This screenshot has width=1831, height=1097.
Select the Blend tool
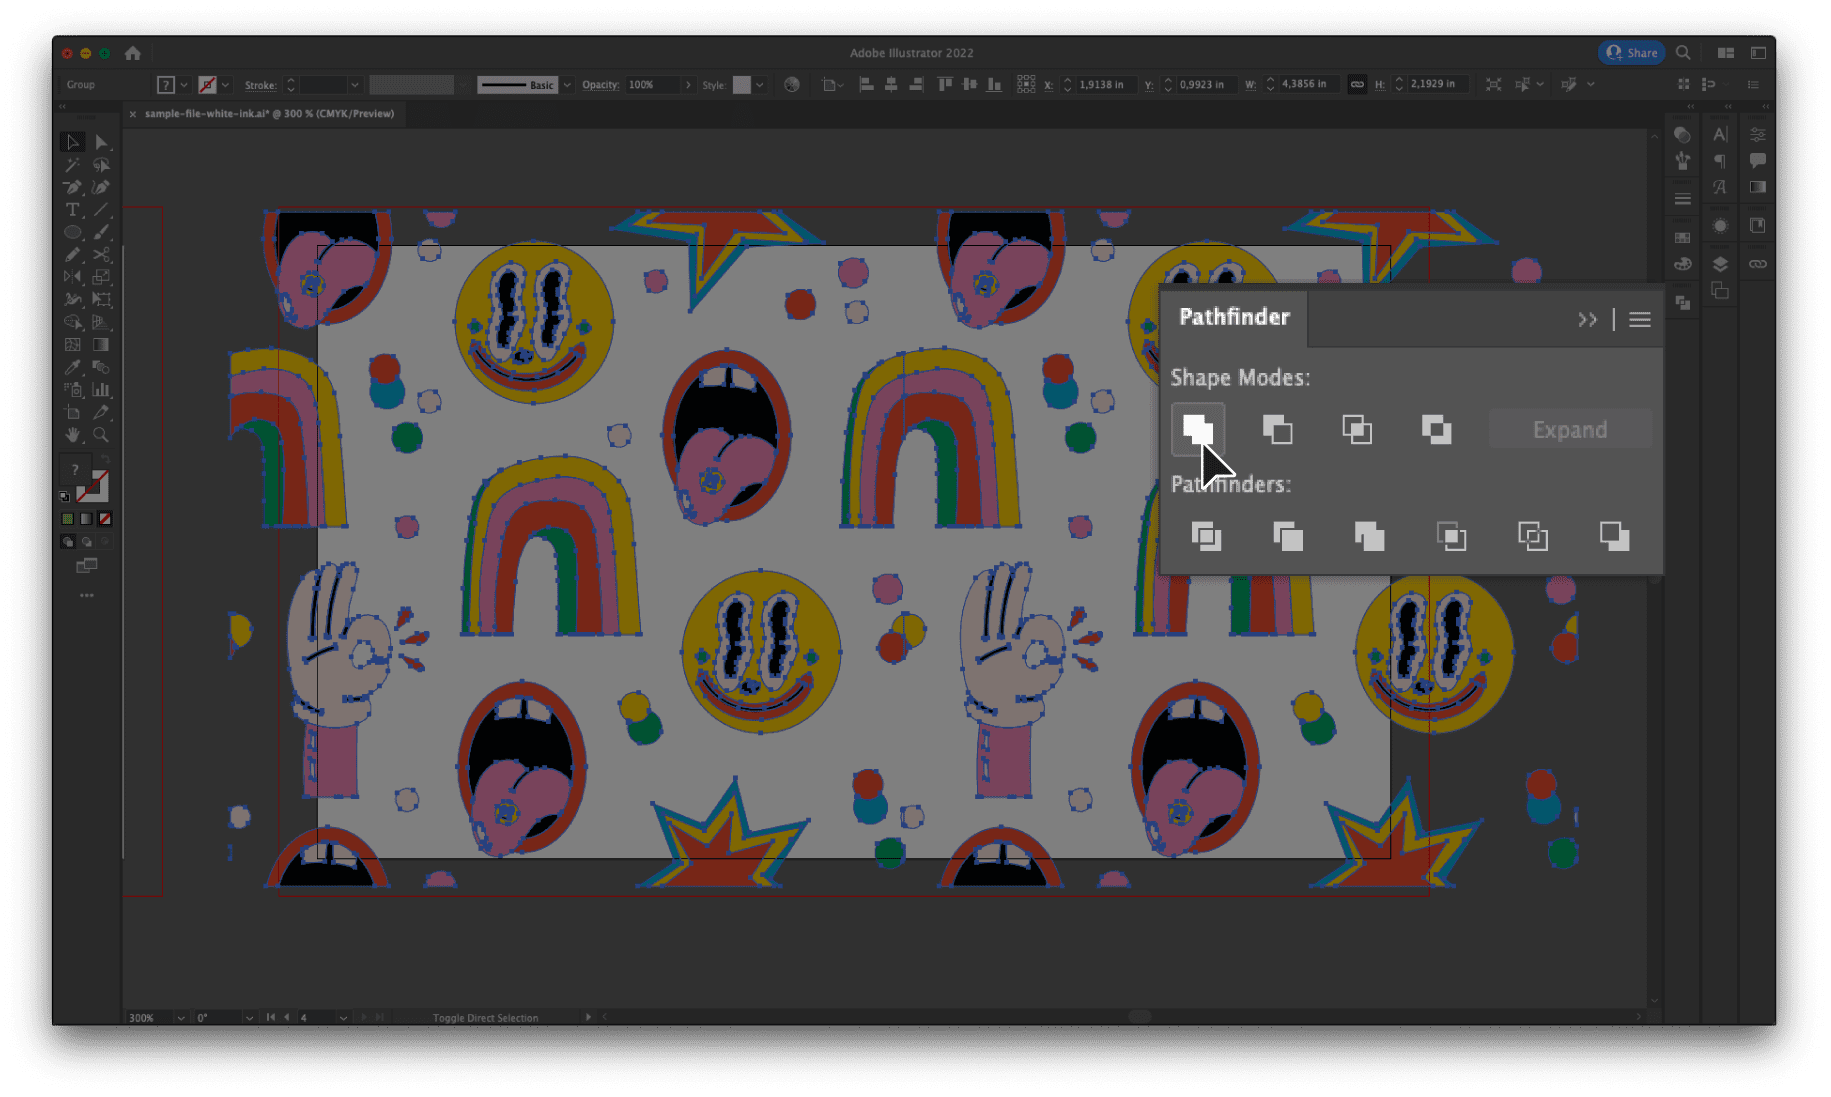click(101, 367)
